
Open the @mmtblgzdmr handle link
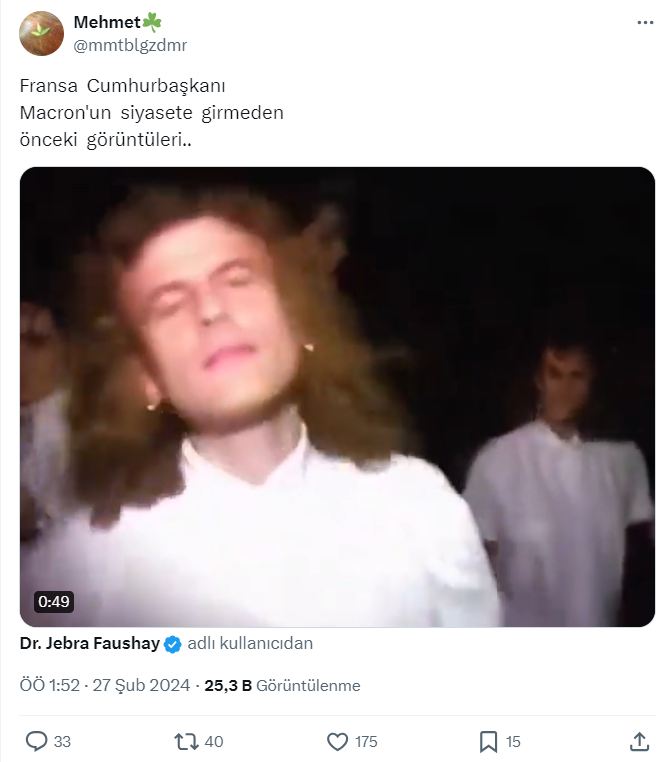pyautogui.click(x=130, y=45)
